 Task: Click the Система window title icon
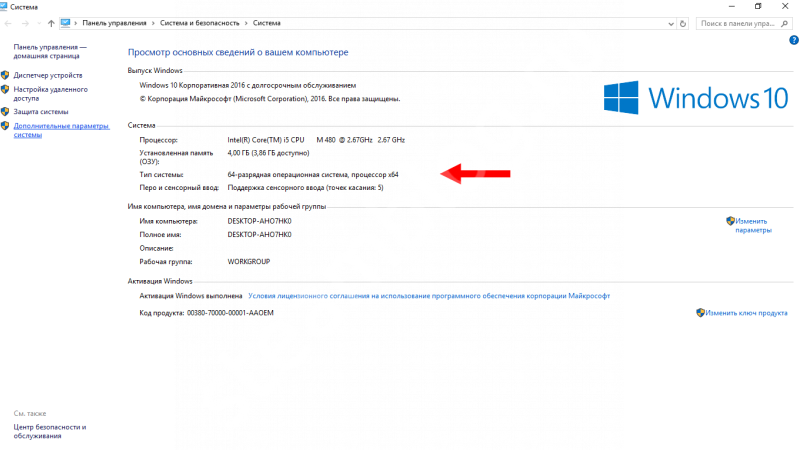click(4, 7)
